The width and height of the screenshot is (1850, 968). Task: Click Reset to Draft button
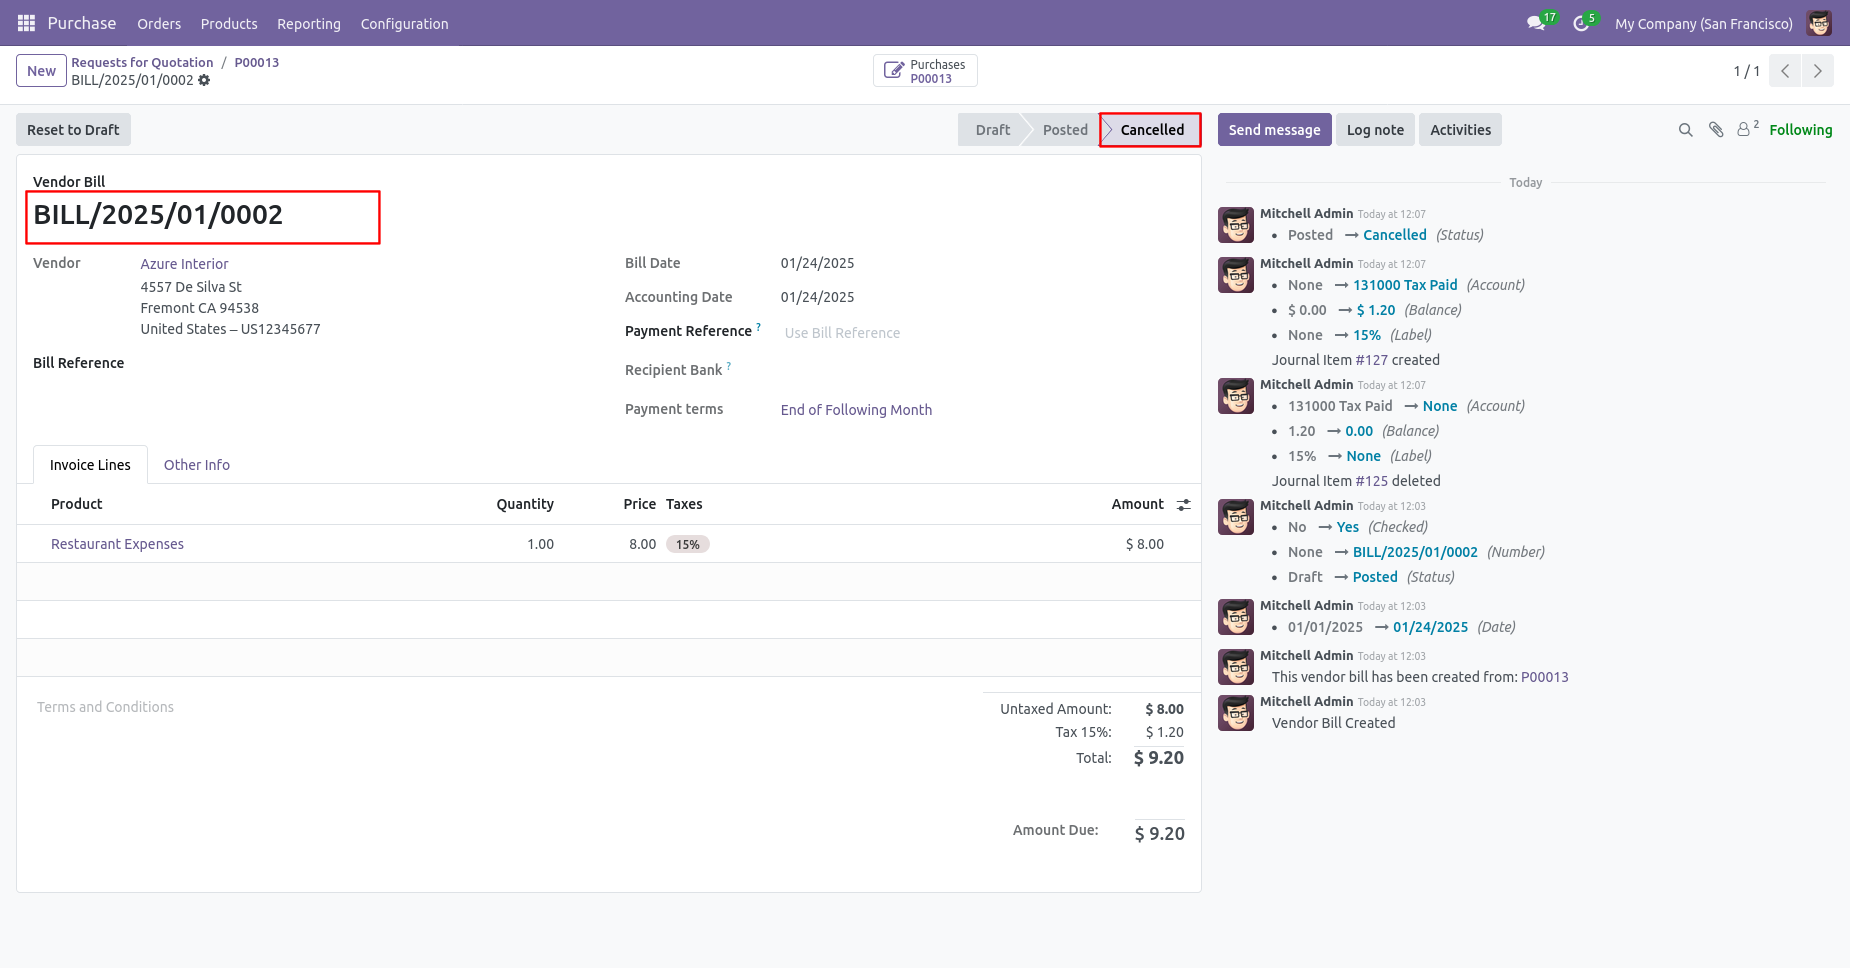(73, 130)
